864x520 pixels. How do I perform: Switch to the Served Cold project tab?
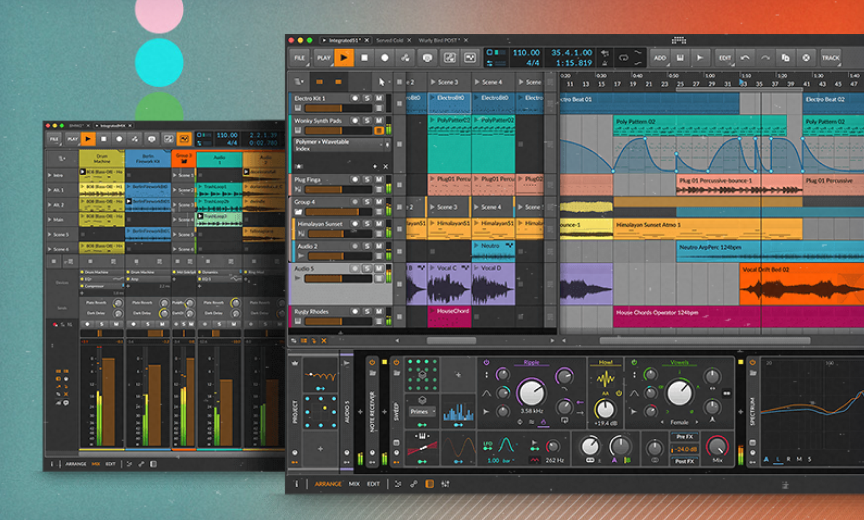(x=390, y=40)
